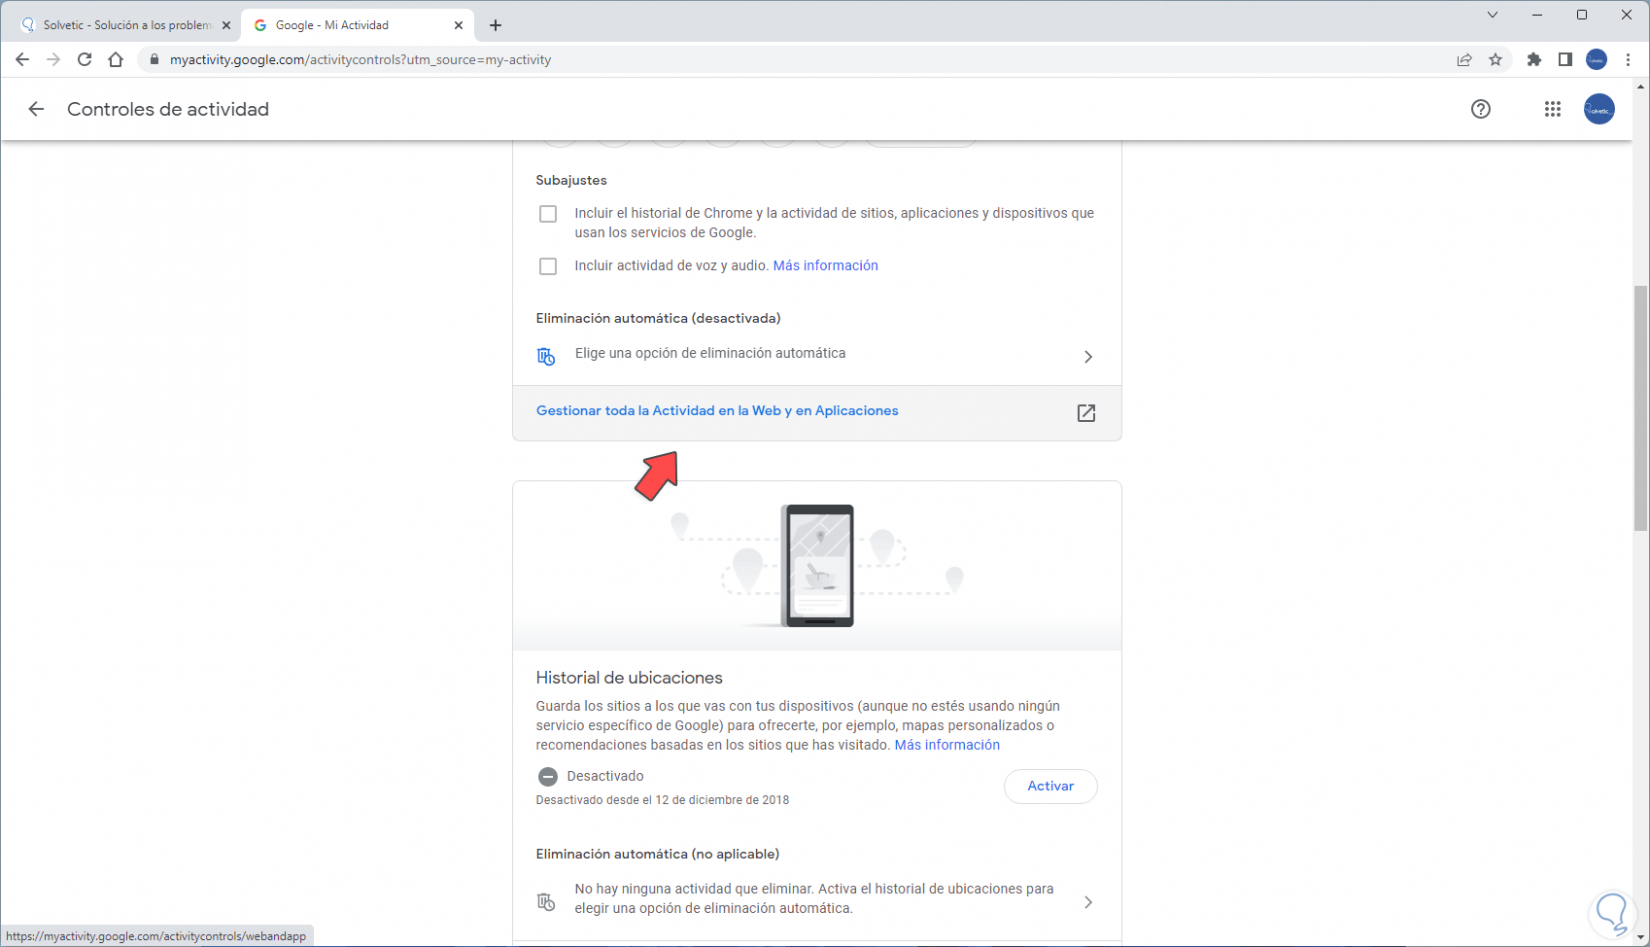The height and width of the screenshot is (947, 1650).
Task: Open Más información link for location history
Action: [x=947, y=745]
